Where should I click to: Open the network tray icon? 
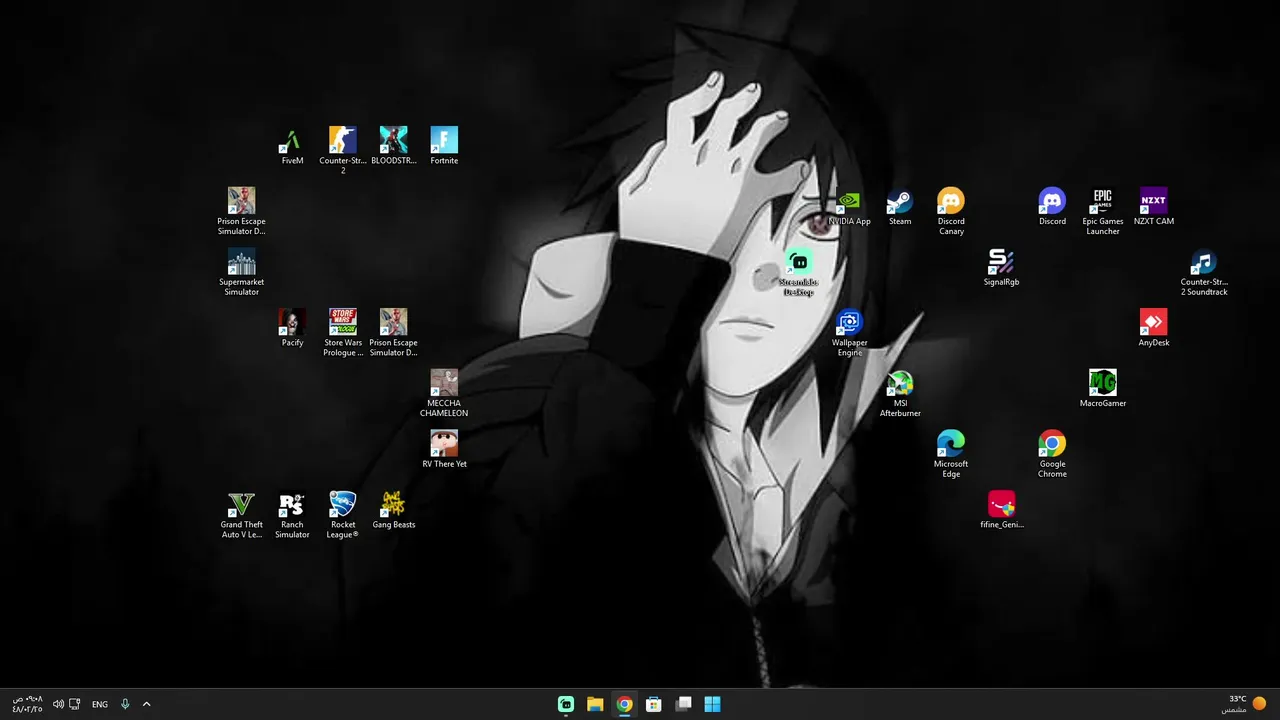(x=75, y=704)
